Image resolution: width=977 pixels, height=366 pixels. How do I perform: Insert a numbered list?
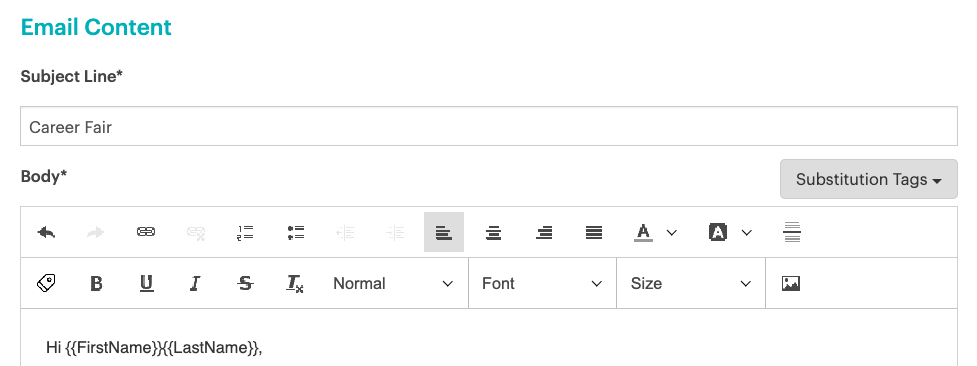tap(245, 233)
